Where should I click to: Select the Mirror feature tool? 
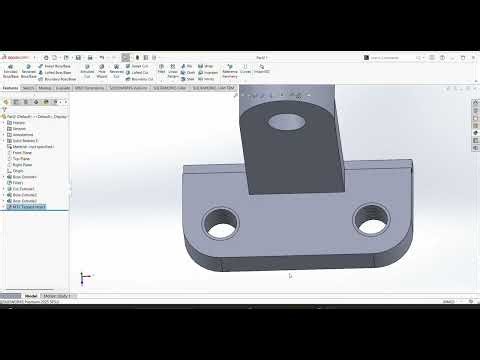pos(206,79)
